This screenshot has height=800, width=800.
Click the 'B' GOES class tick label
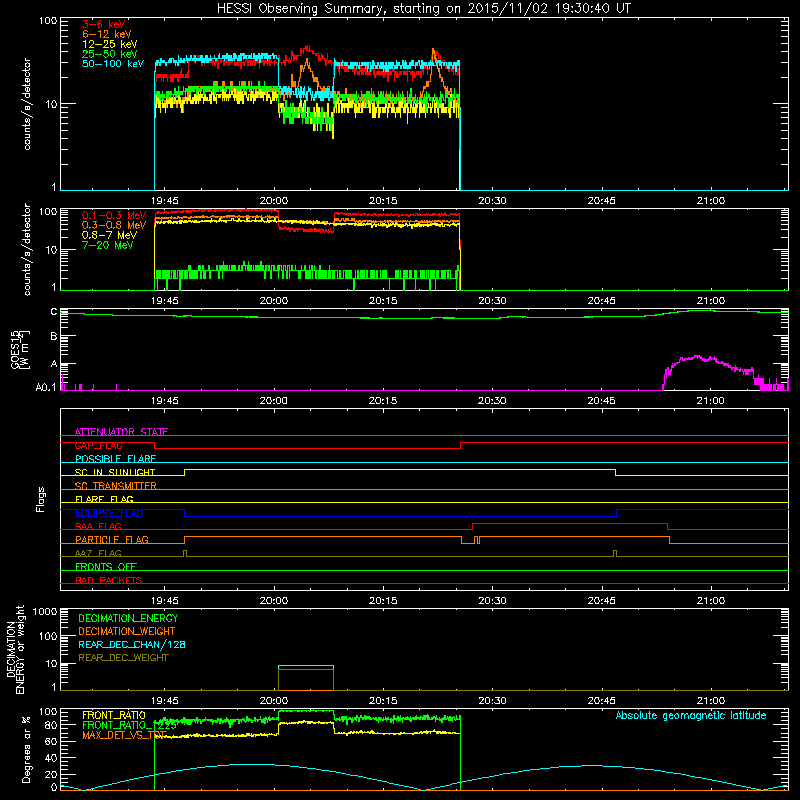pos(54,337)
